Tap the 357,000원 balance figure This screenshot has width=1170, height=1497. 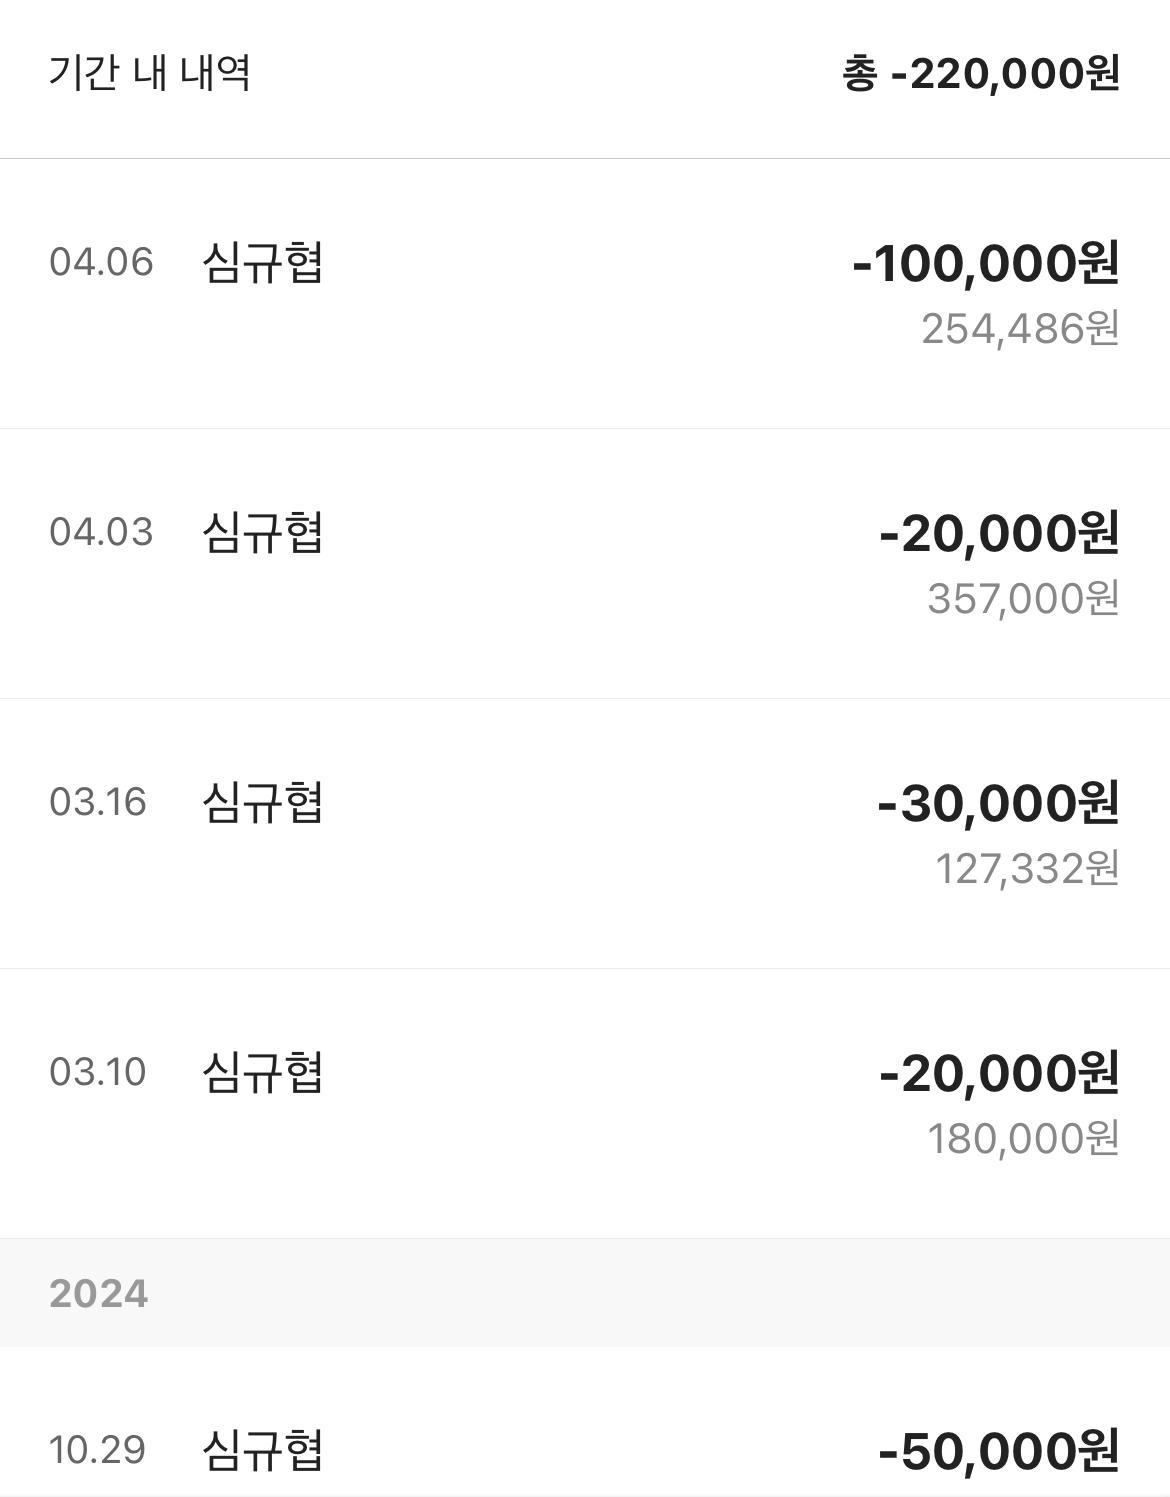(1023, 599)
